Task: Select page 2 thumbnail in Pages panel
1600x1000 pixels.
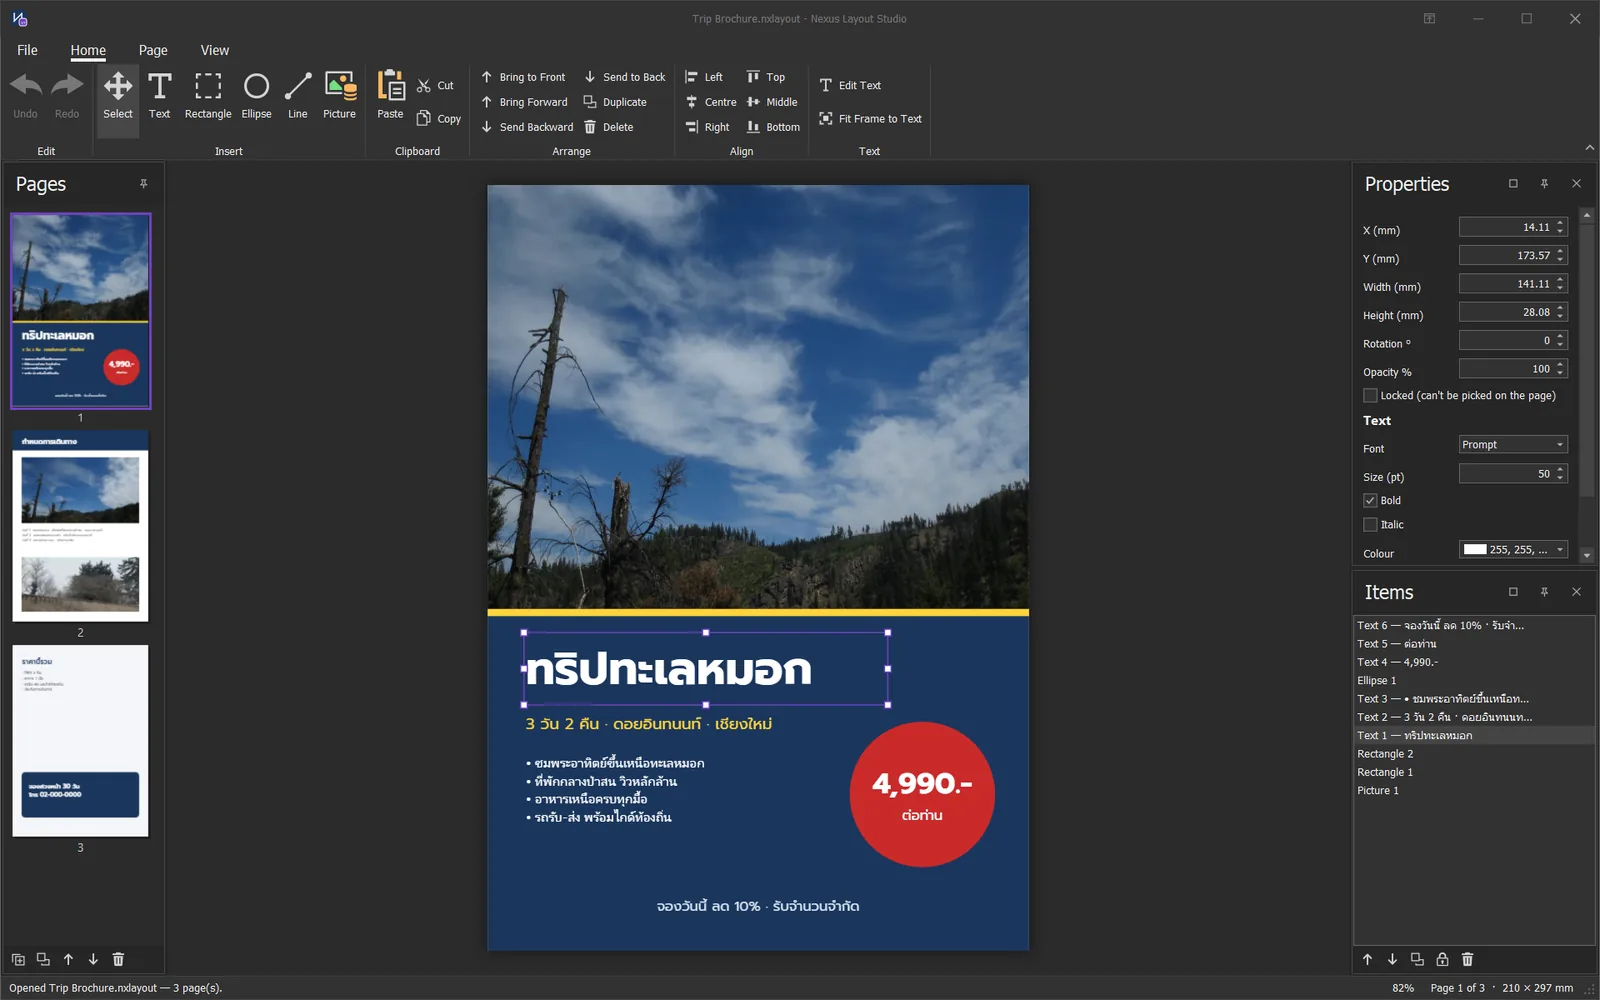Action: 80,526
